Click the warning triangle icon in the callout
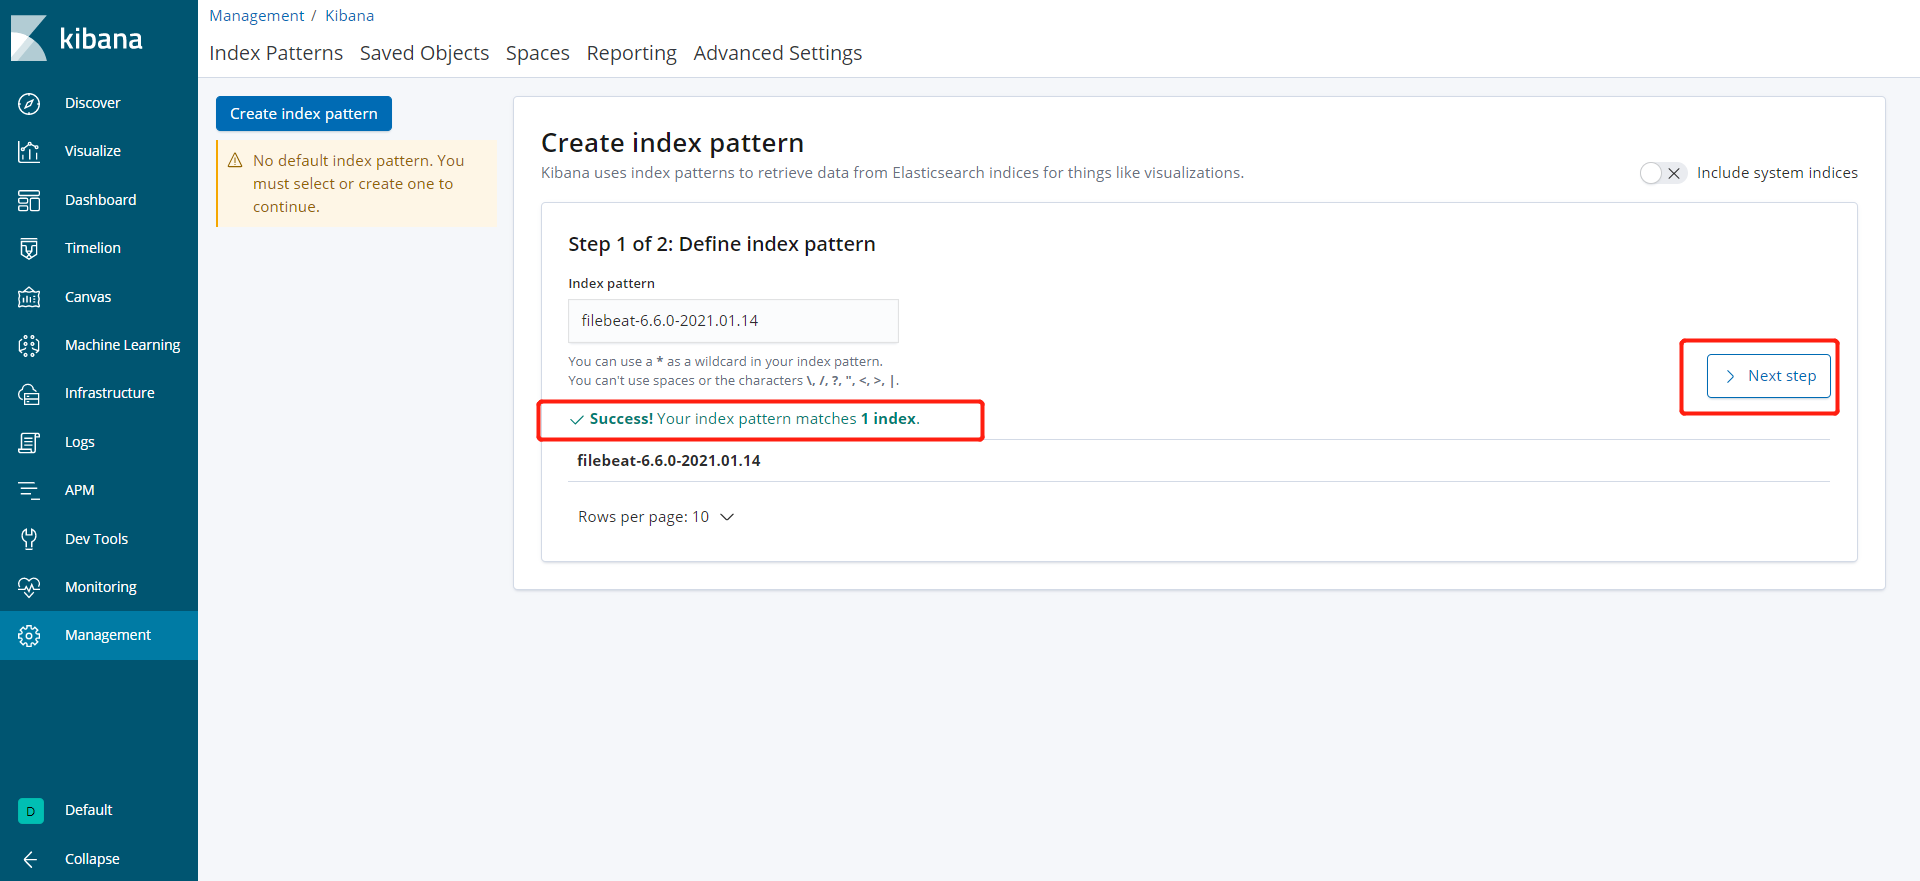The width and height of the screenshot is (1920, 881). click(236, 160)
